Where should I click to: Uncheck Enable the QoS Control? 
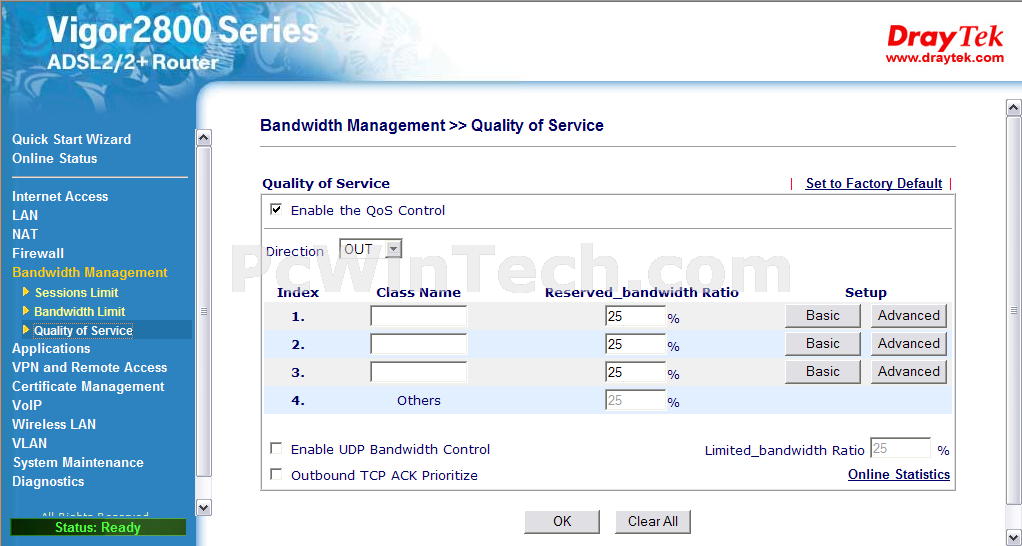276,209
